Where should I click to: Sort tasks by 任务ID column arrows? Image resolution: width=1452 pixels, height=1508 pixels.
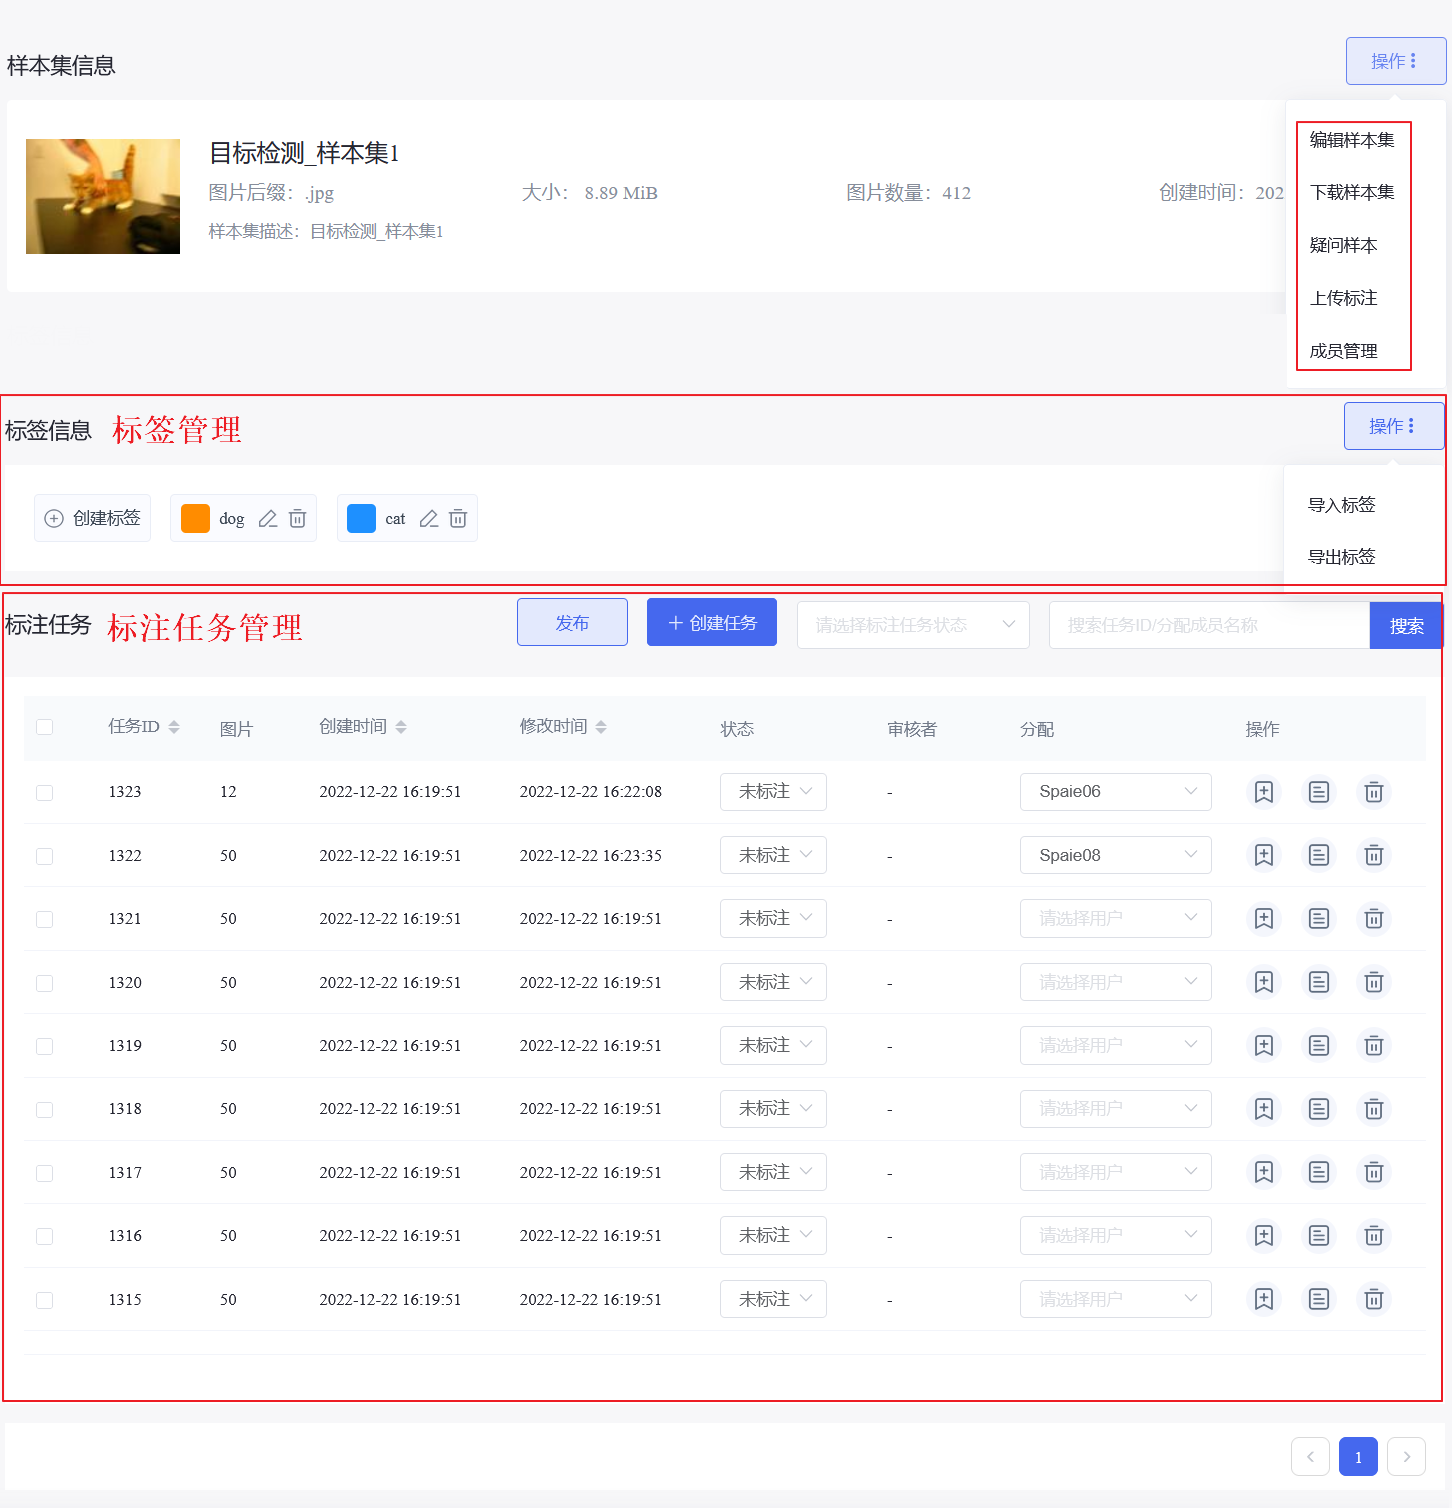click(x=174, y=727)
